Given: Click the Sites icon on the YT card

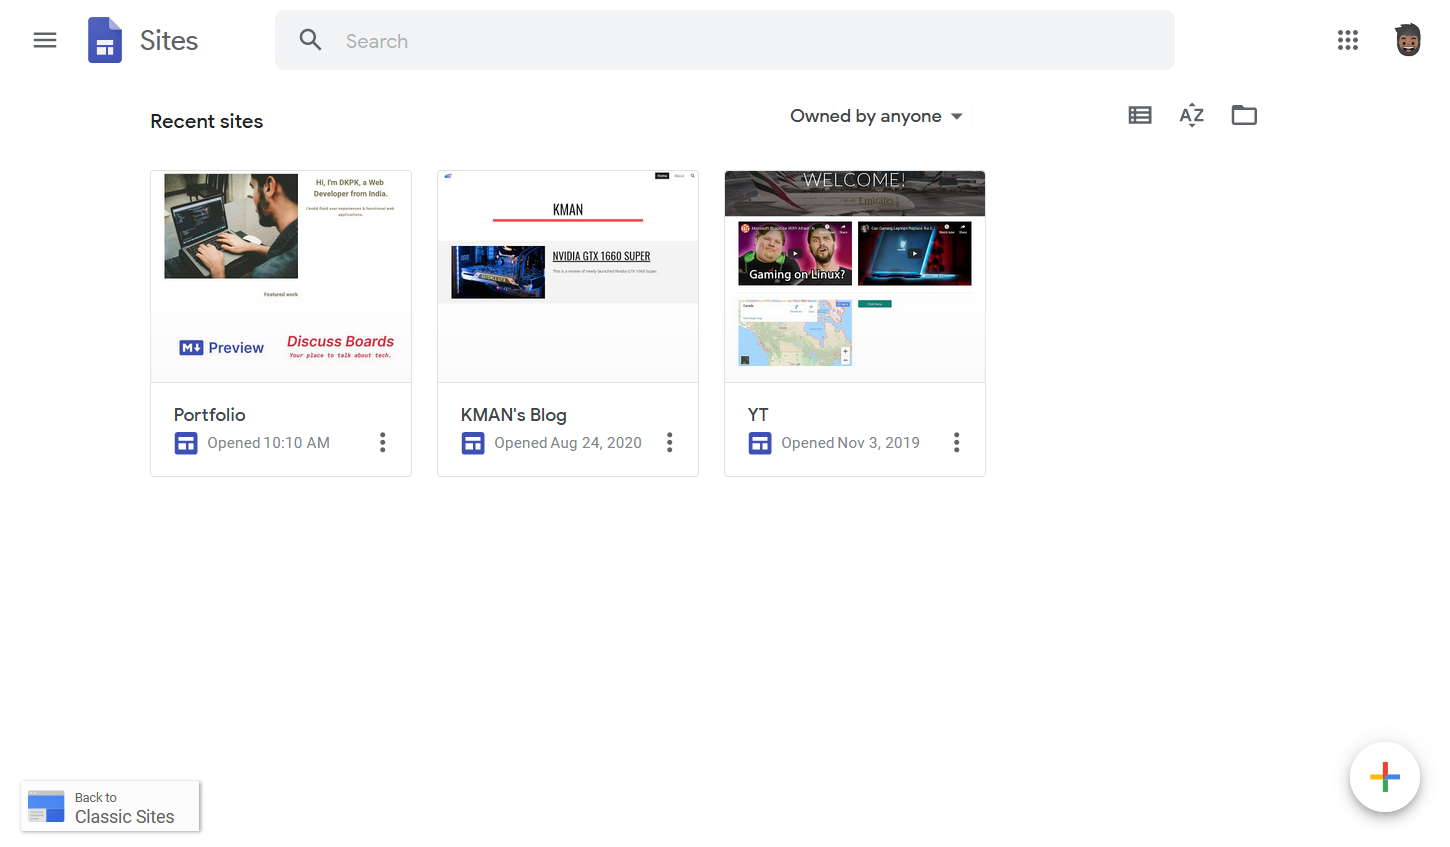Looking at the screenshot, I should coord(760,442).
